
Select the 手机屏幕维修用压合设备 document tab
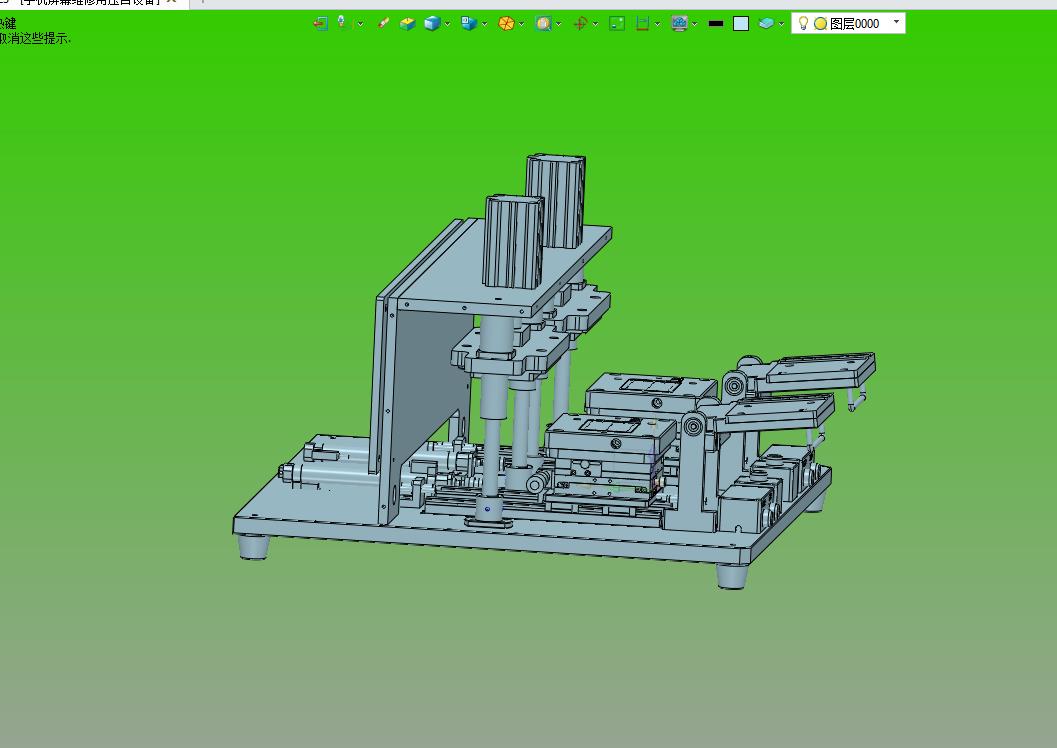(x=88, y=2)
